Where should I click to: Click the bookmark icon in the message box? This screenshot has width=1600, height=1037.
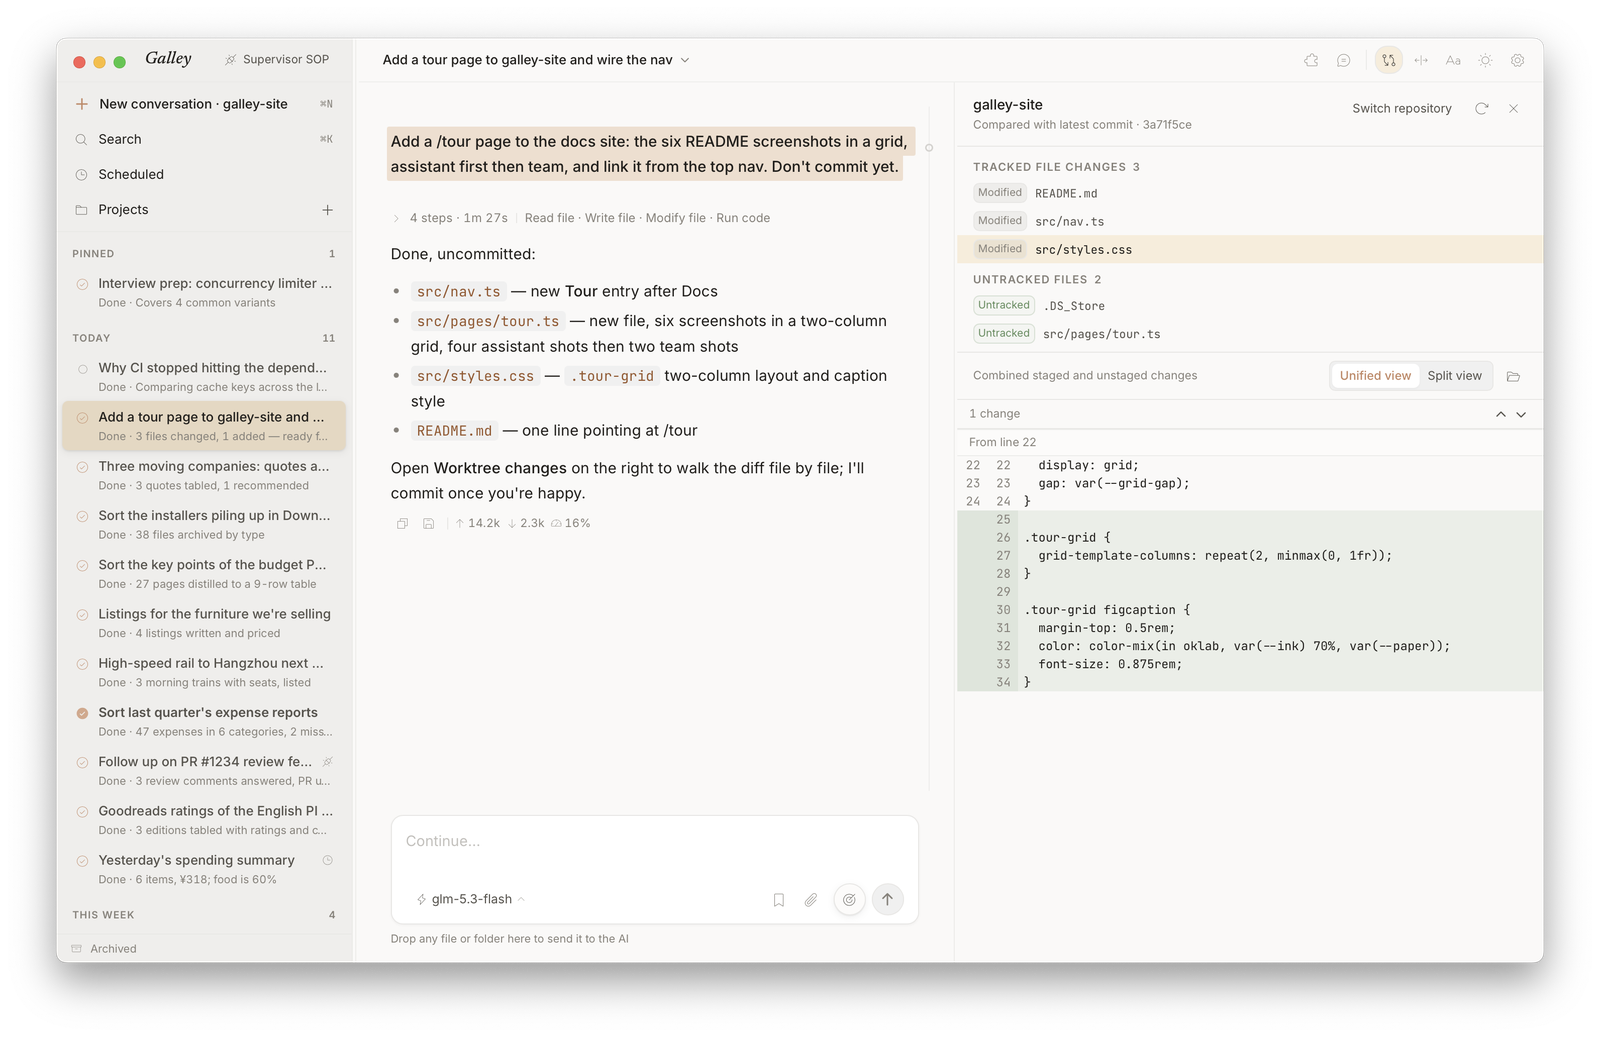pyautogui.click(x=779, y=900)
